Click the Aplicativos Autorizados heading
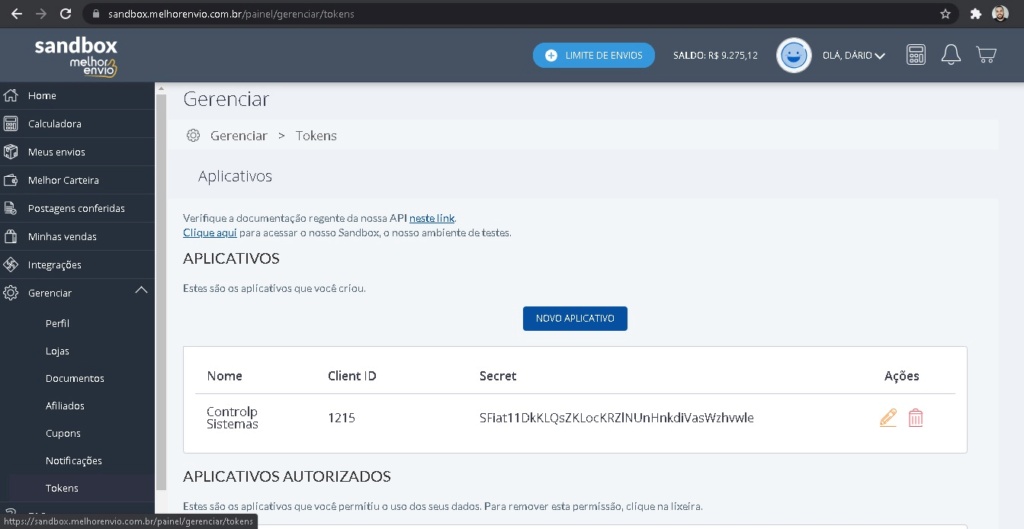 tap(287, 476)
